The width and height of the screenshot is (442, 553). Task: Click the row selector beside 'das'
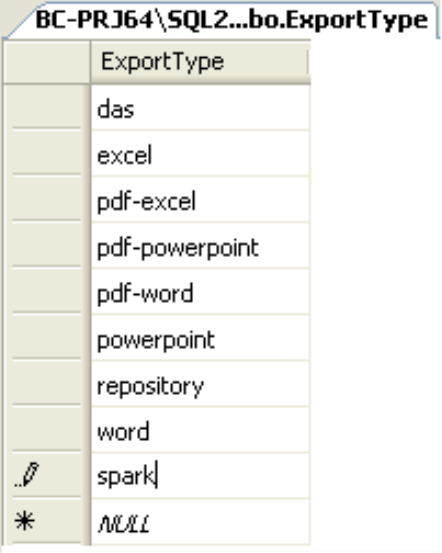pos(47,107)
